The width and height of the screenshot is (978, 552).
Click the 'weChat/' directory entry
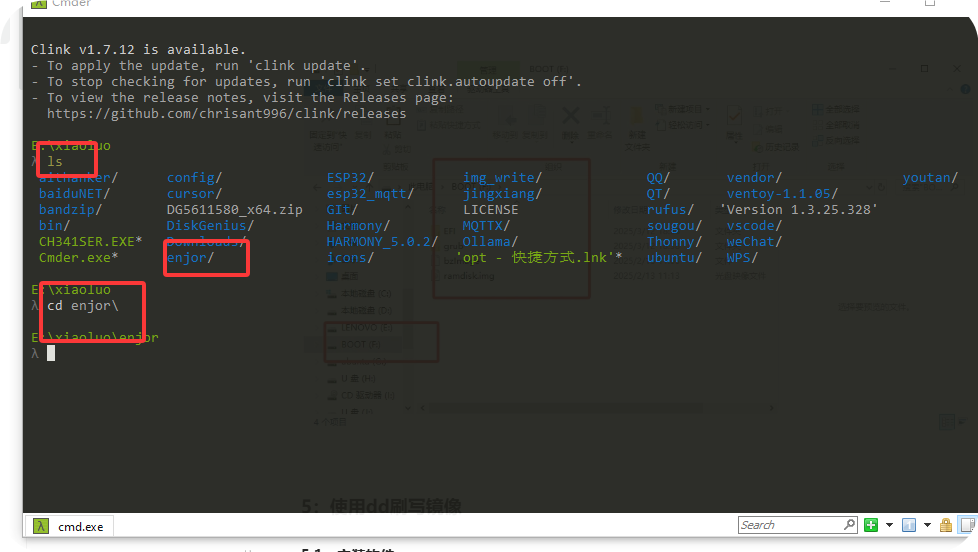(754, 242)
